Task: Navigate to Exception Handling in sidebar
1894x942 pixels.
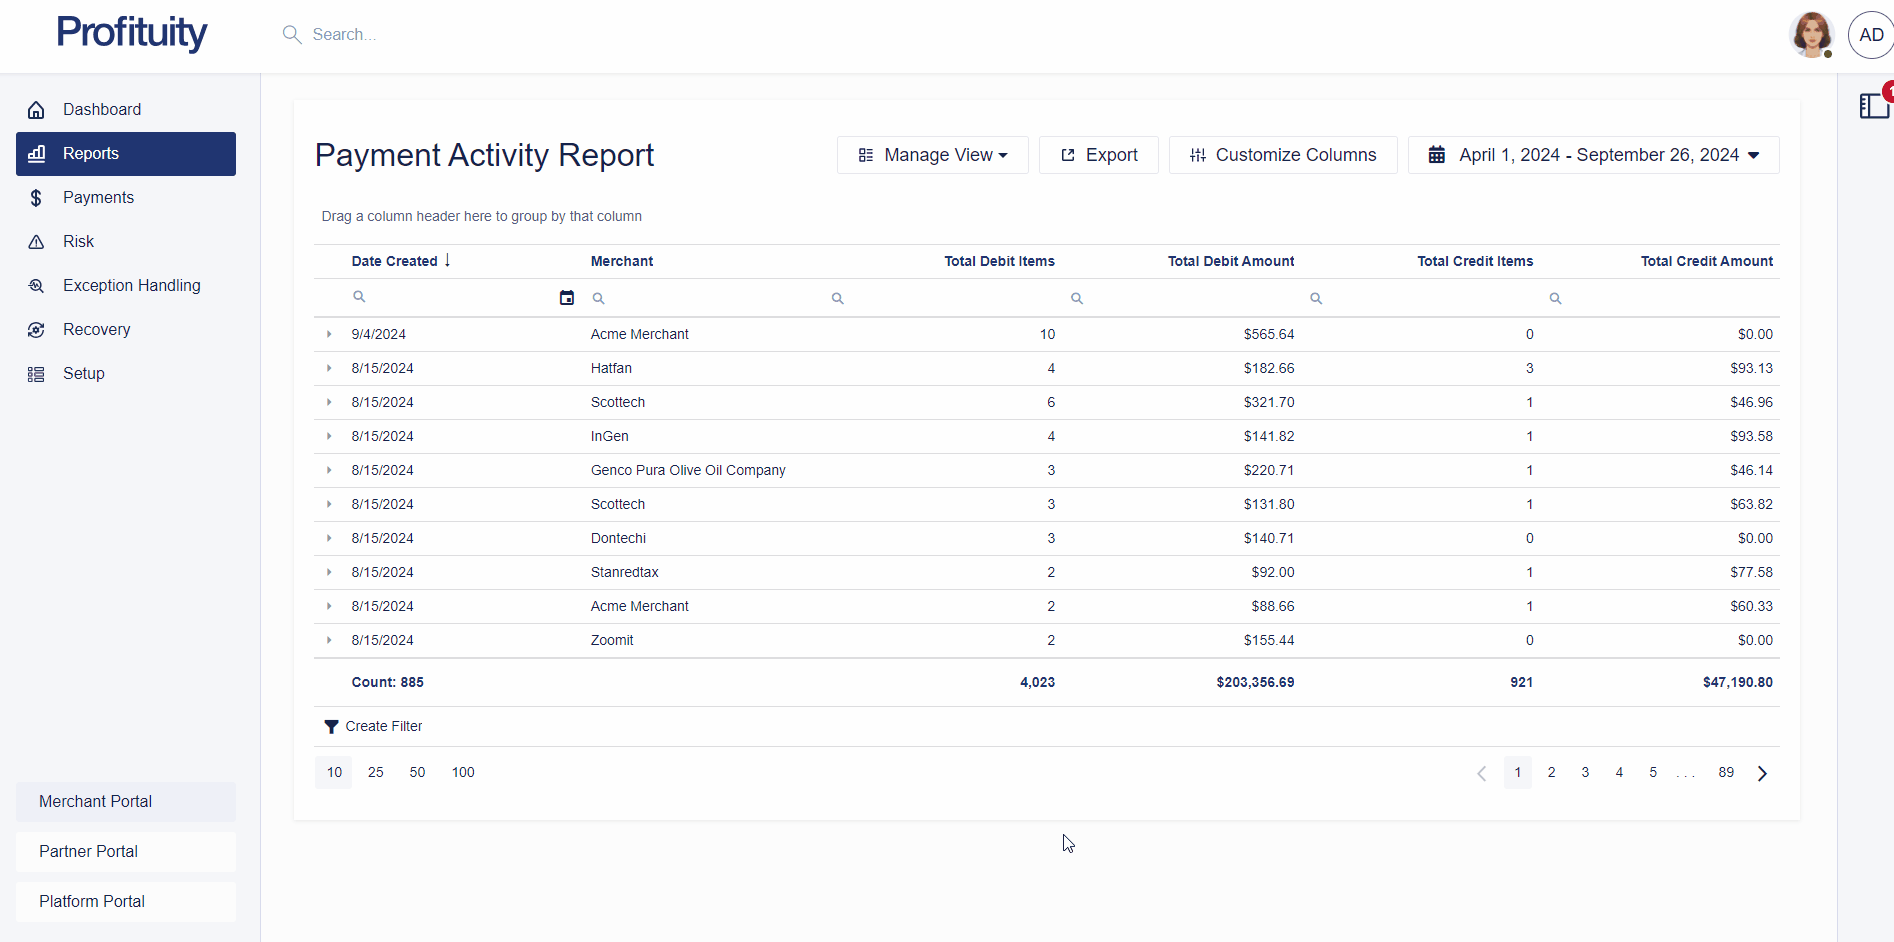Action: click(x=131, y=286)
